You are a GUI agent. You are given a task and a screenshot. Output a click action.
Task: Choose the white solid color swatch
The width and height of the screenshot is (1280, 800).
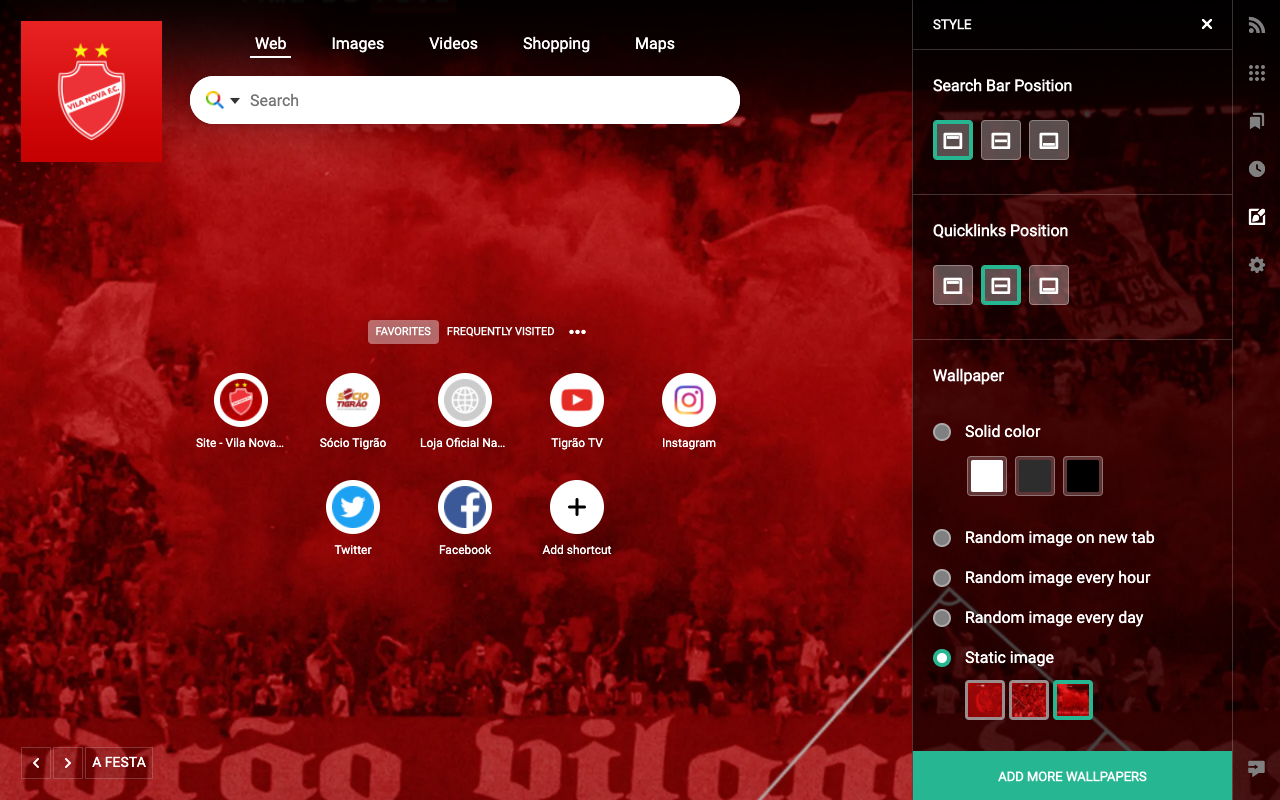987,476
